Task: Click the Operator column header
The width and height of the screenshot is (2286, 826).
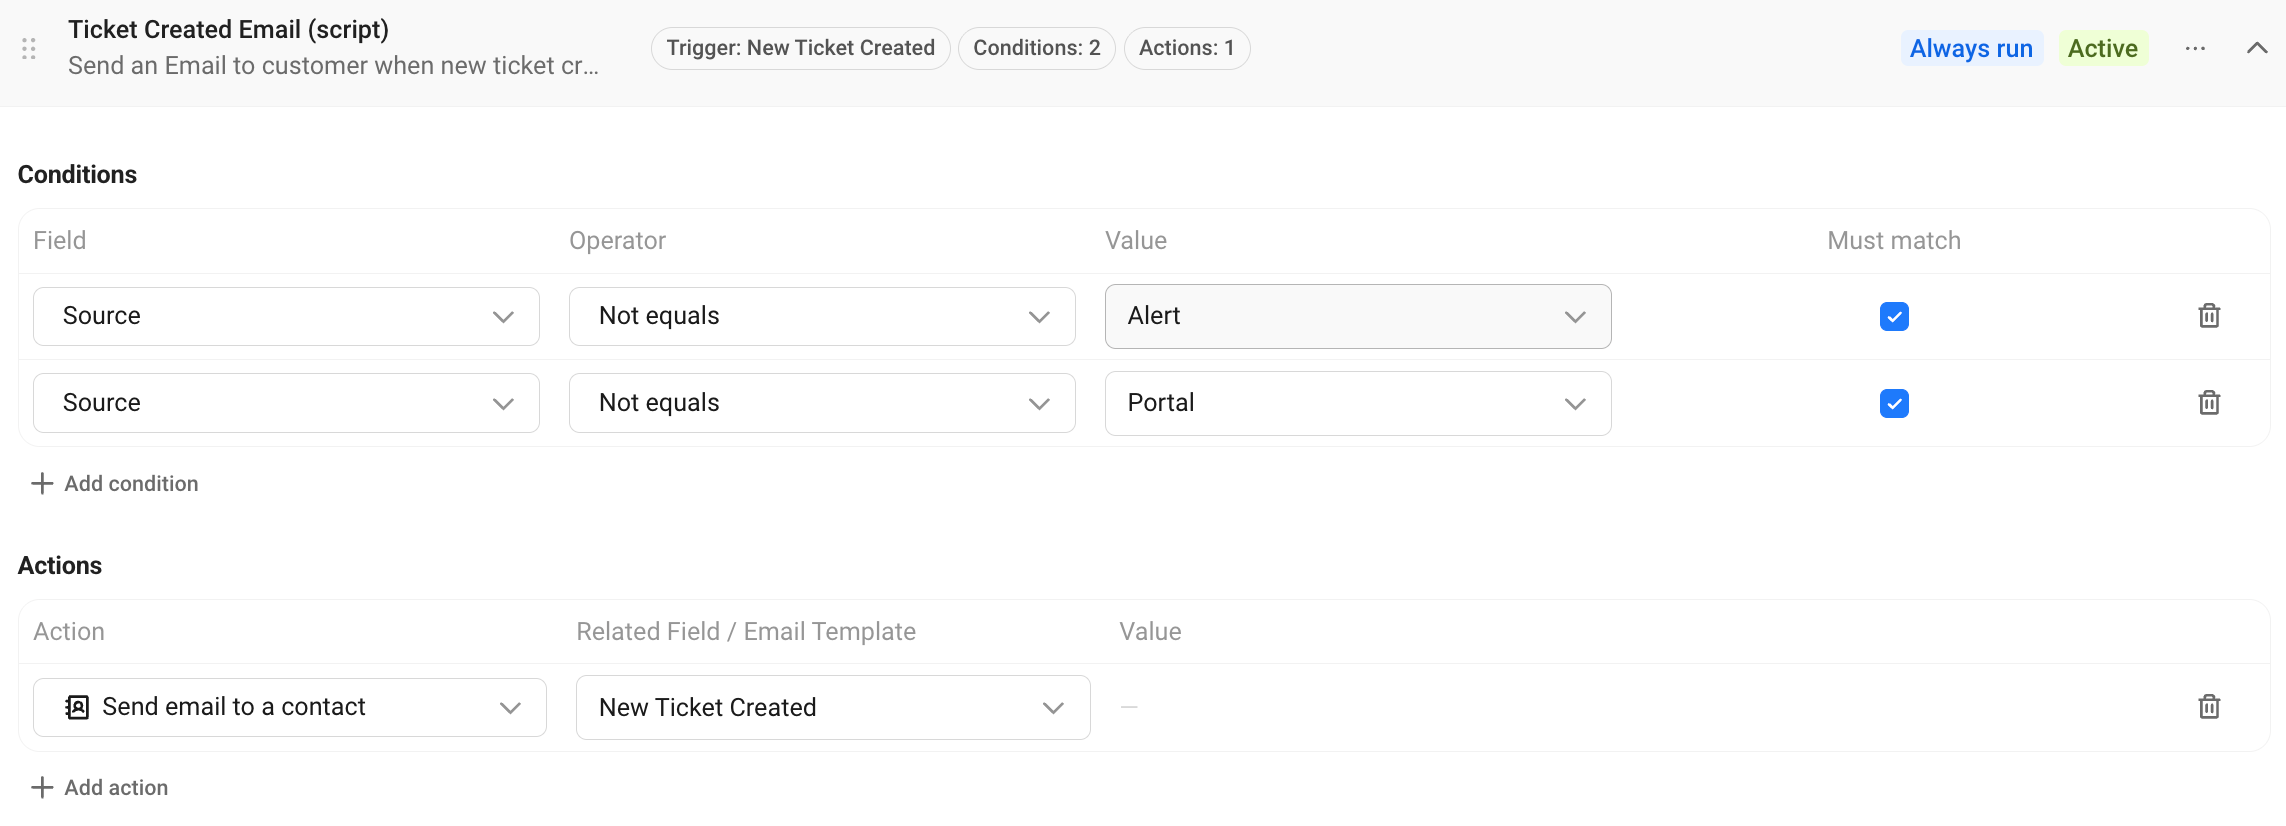Action: pos(617,241)
